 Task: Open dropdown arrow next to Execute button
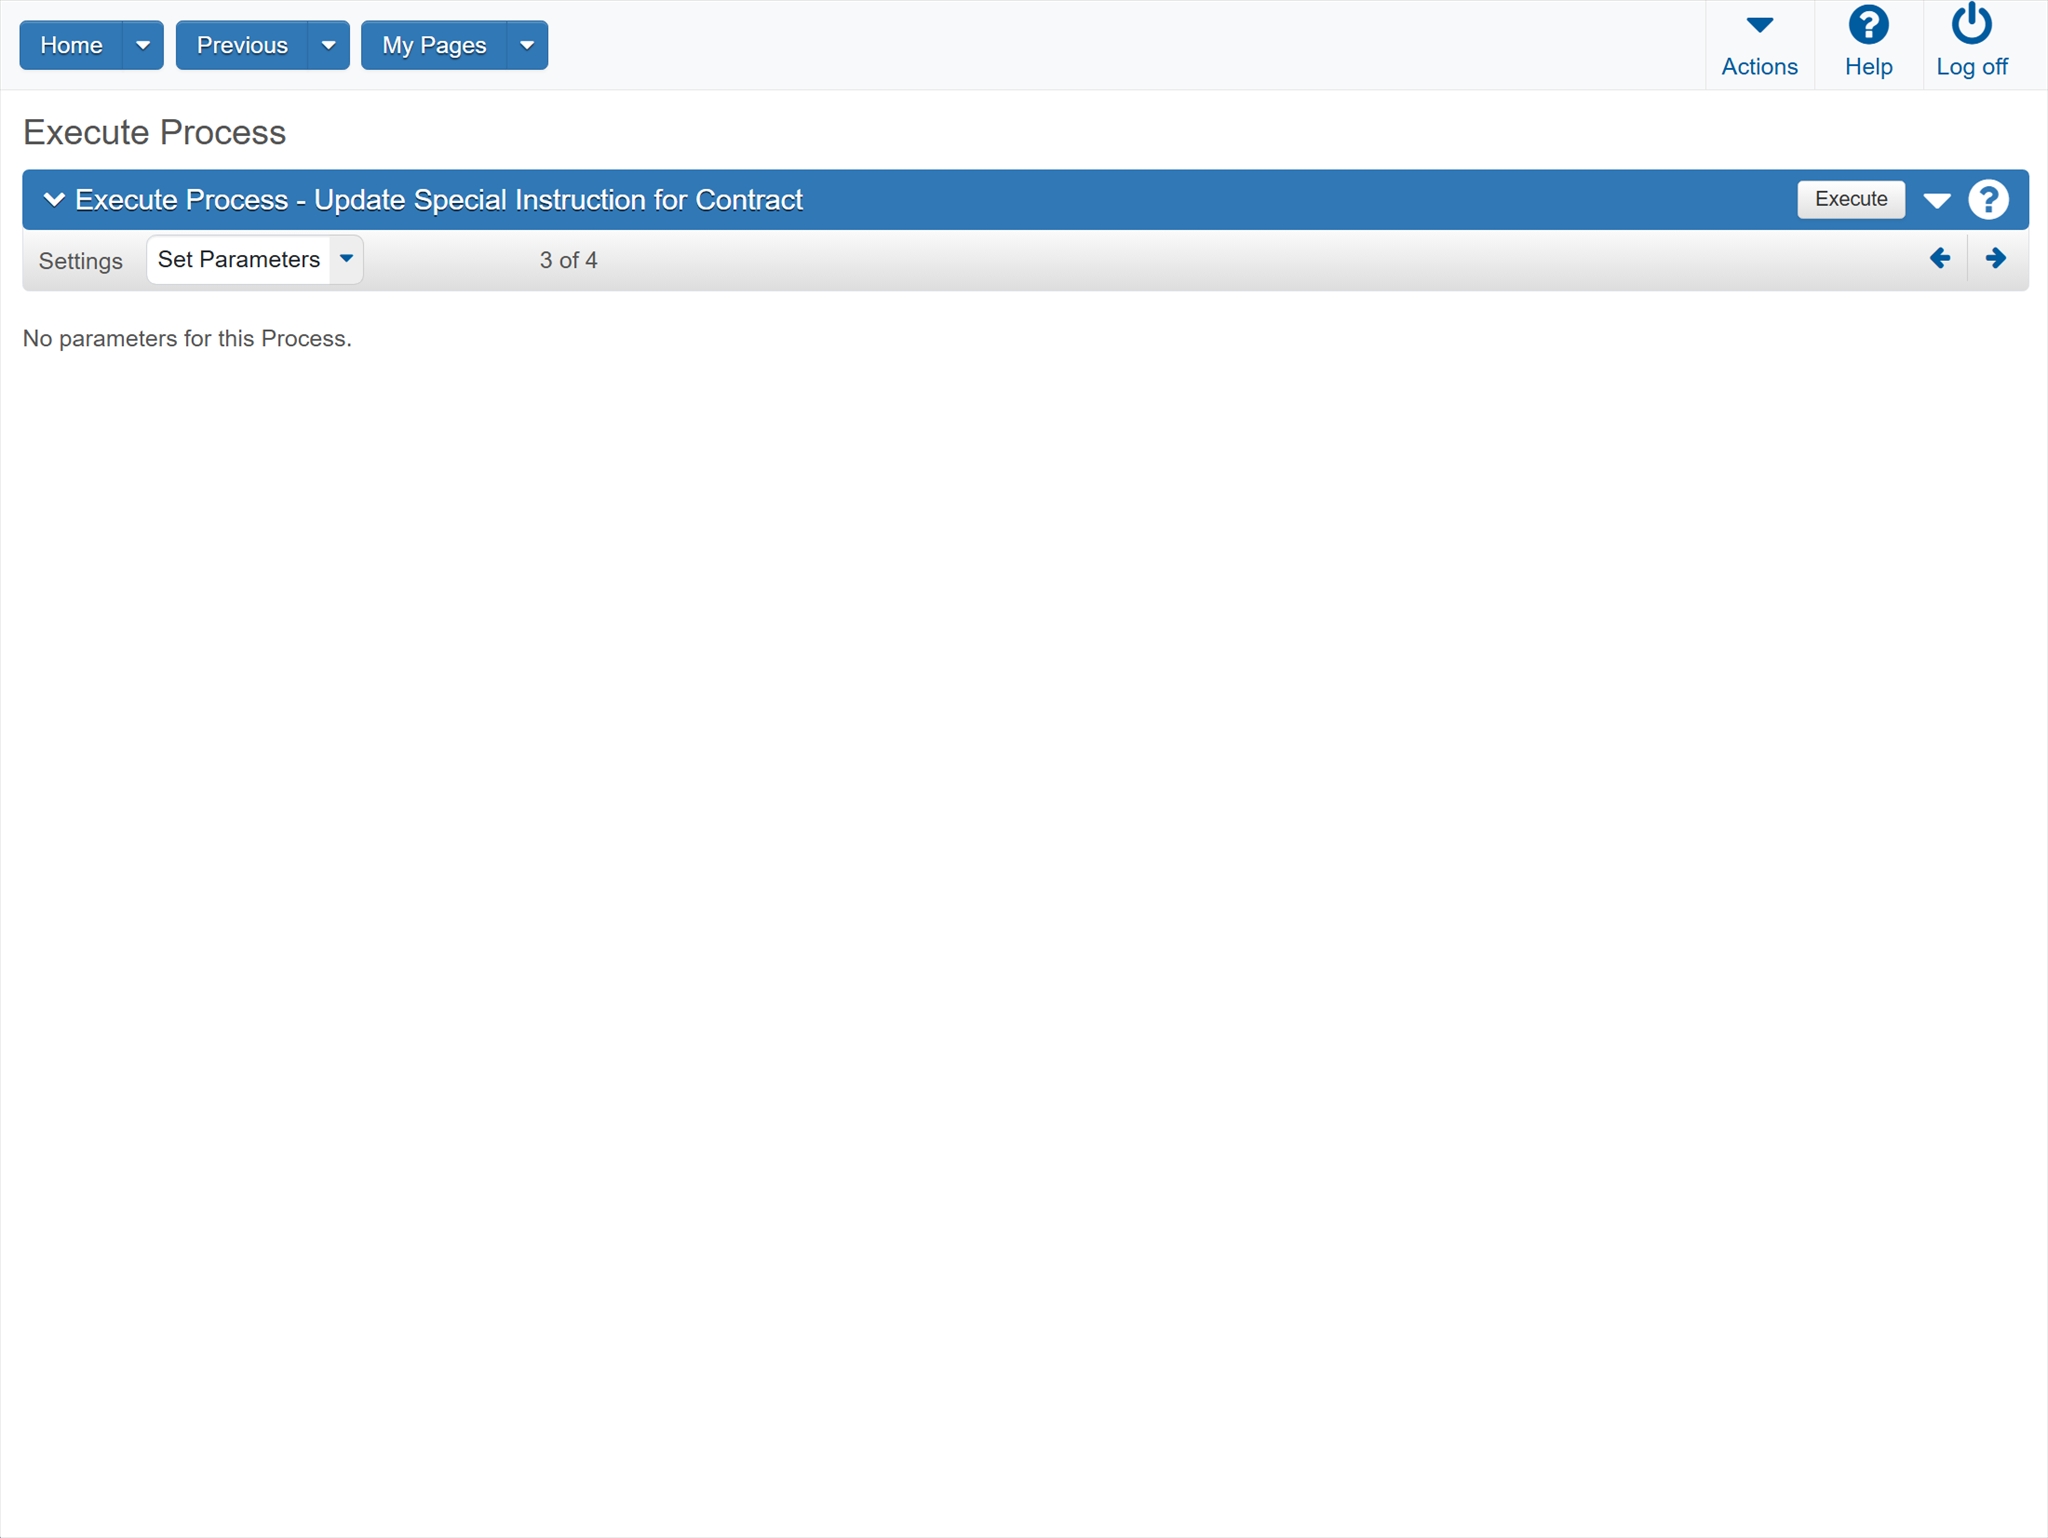(x=1937, y=200)
